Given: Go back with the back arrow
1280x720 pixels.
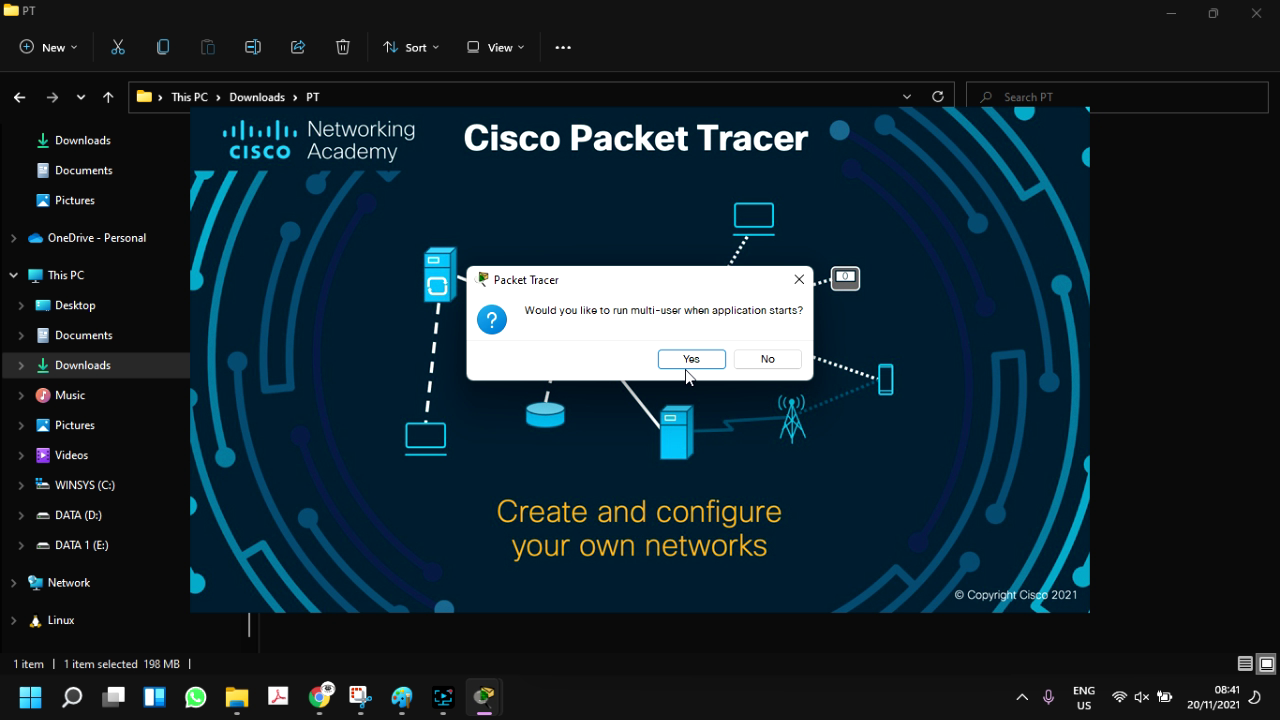Looking at the screenshot, I should pos(20,97).
